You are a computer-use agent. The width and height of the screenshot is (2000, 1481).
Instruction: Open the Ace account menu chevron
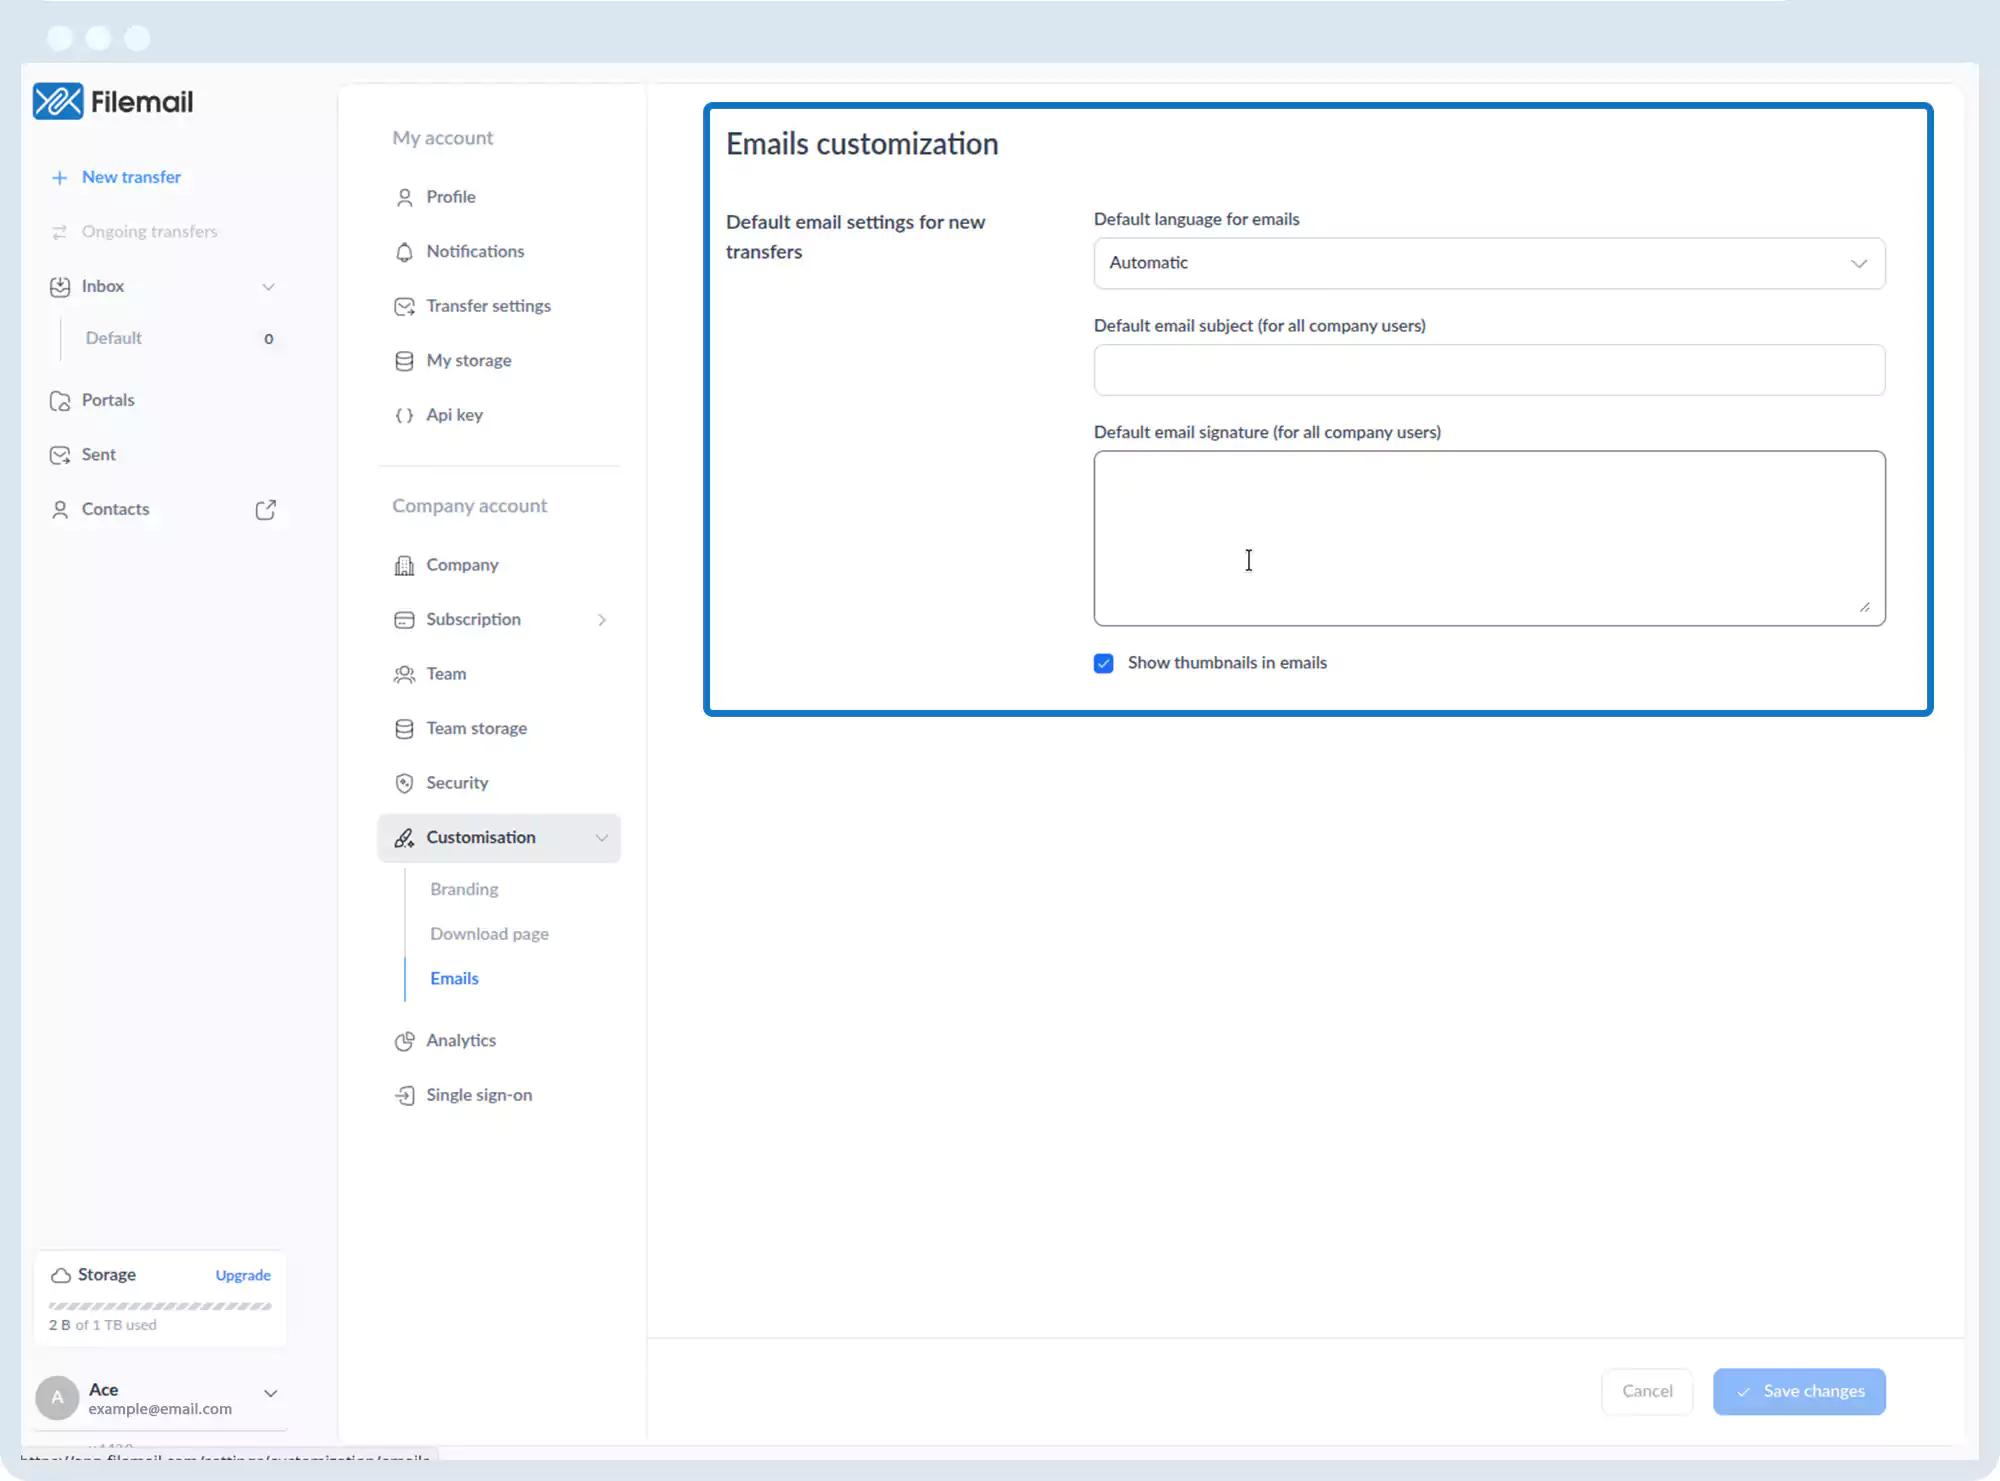(270, 1393)
